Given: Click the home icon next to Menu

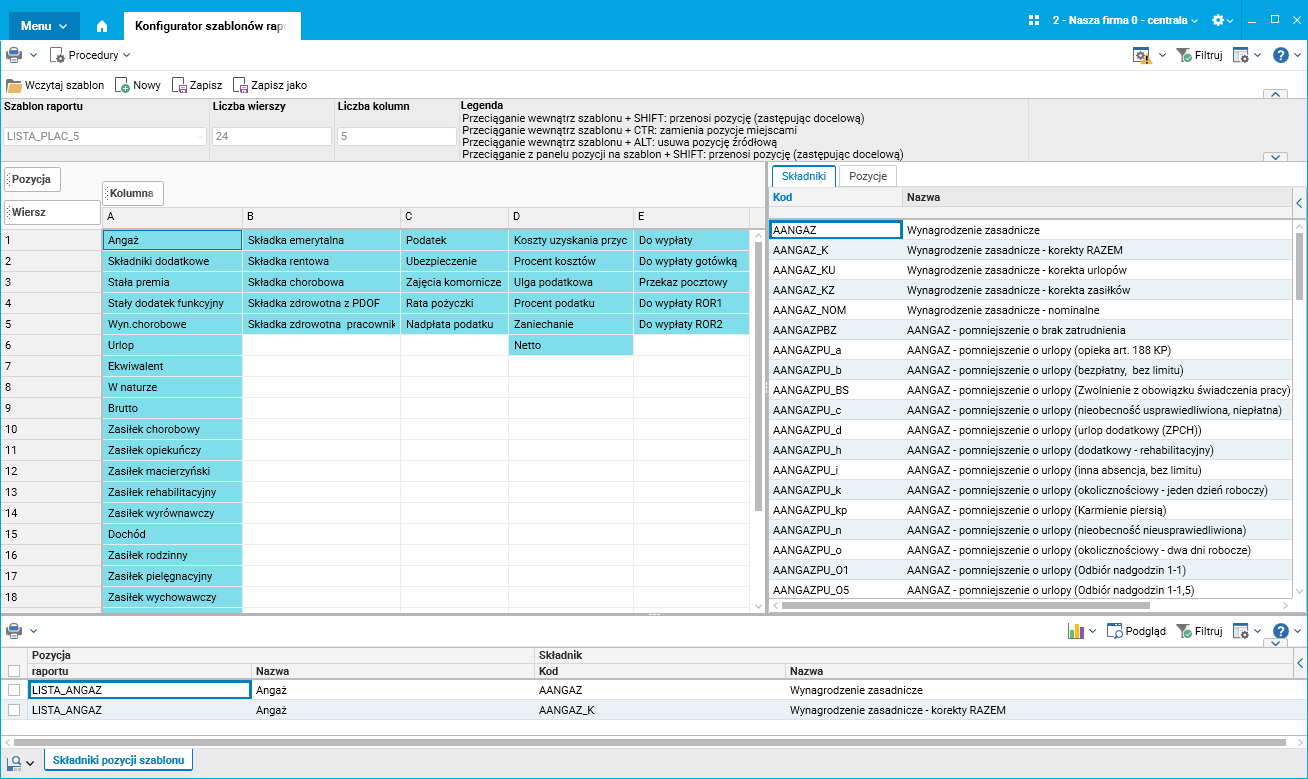Looking at the screenshot, I should (102, 26).
